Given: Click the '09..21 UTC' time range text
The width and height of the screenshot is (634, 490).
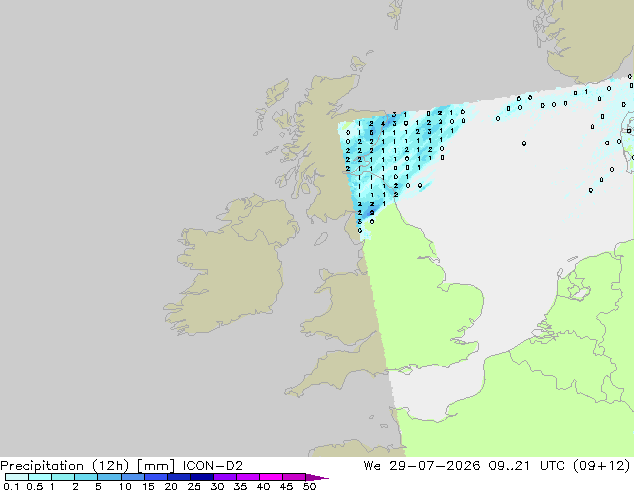Looking at the screenshot, I should point(526,466).
